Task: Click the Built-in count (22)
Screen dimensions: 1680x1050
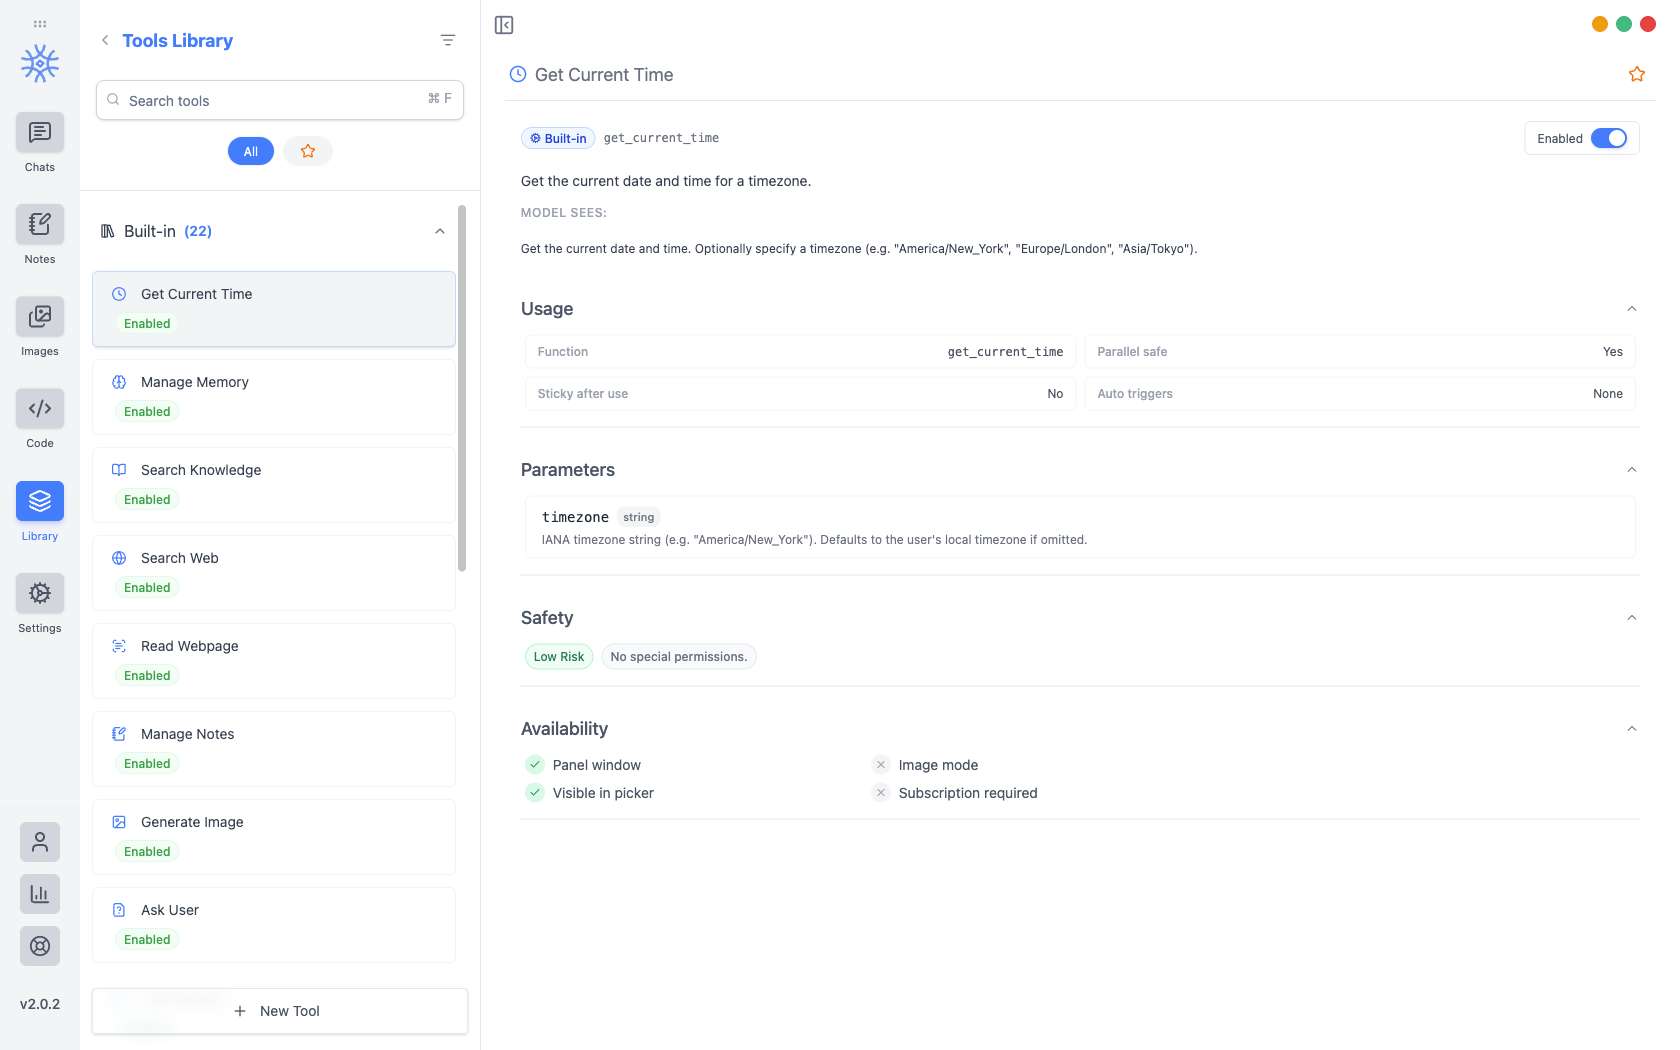Action: [198, 231]
